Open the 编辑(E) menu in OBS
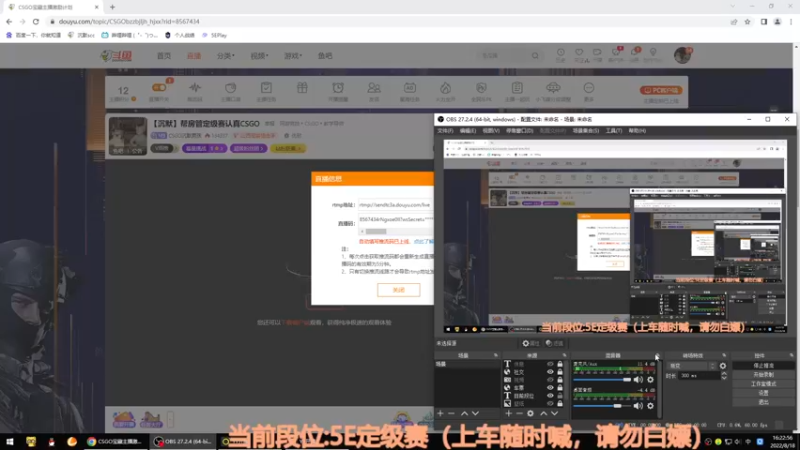The height and width of the screenshot is (450, 800). click(467, 131)
